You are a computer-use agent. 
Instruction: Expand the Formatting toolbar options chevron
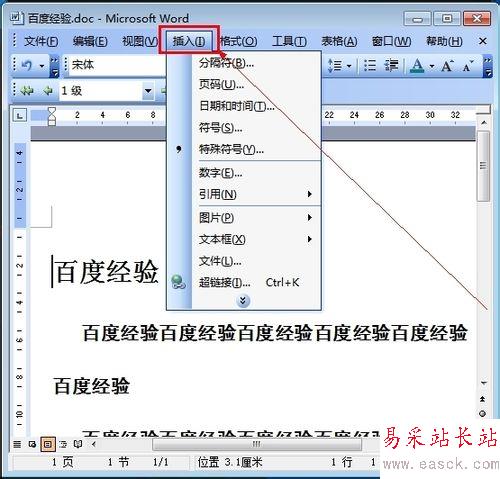click(x=488, y=66)
